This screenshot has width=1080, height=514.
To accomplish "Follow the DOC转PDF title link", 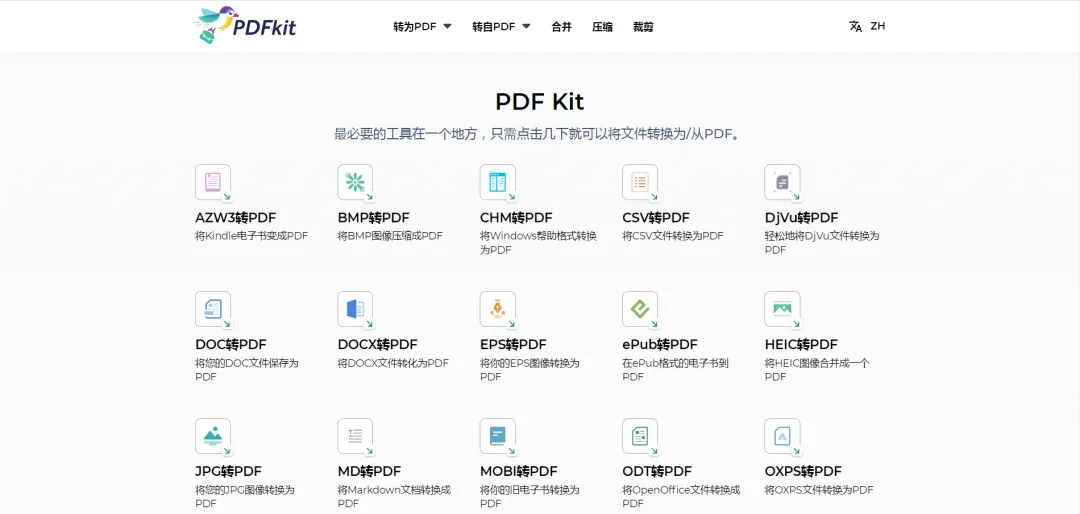I will [x=231, y=345].
